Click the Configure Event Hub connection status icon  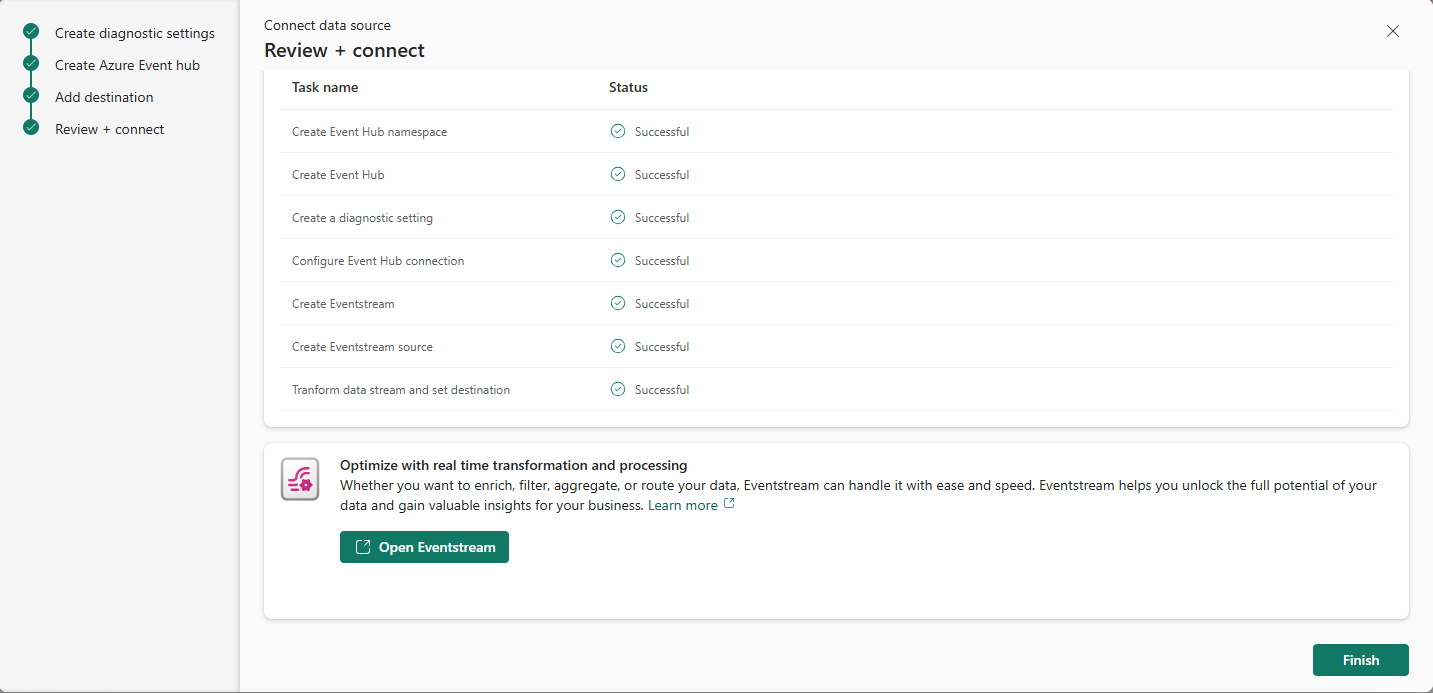click(618, 260)
